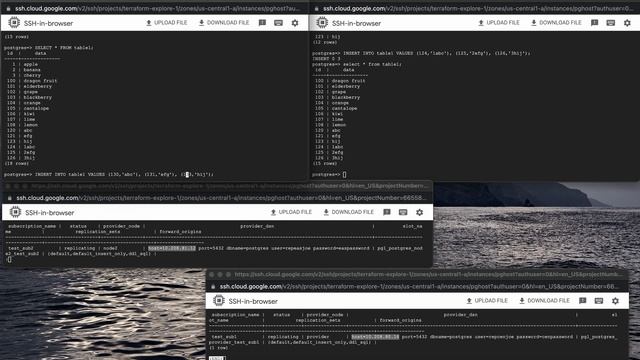Click 'test_sub2' subscription name in terminal
This screenshot has height=360, width=640.
pos(21,249)
